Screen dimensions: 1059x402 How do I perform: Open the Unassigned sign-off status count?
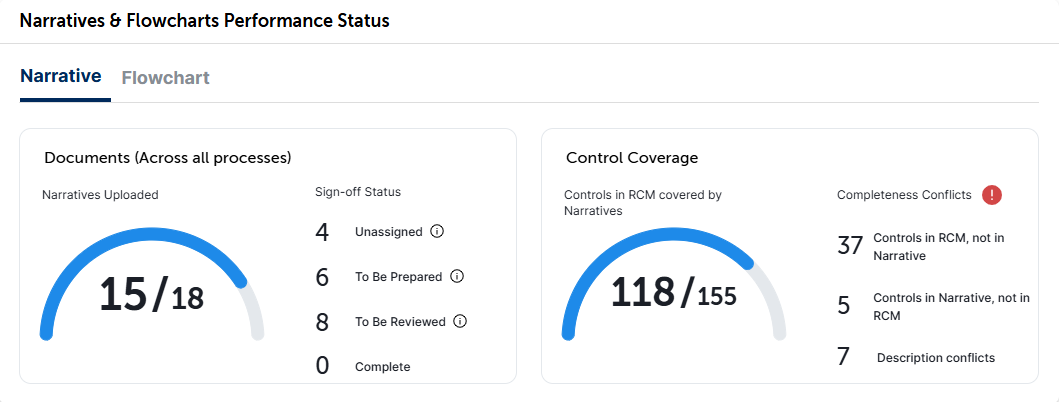click(x=322, y=232)
